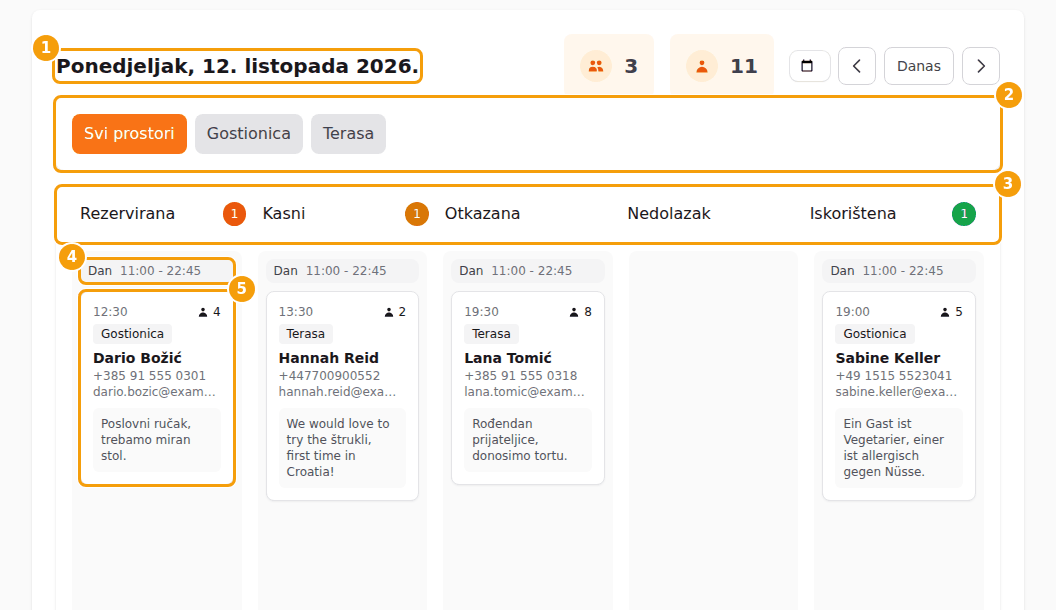The image size is (1056, 610).
Task: Click the lana.tomic email address
Action: pos(525,392)
